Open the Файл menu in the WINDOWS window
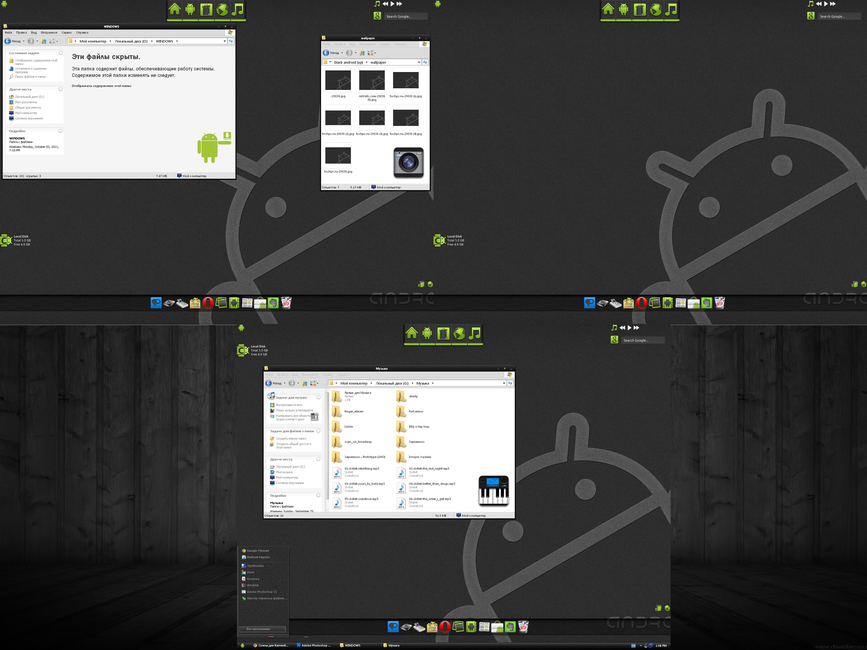 coord(8,33)
